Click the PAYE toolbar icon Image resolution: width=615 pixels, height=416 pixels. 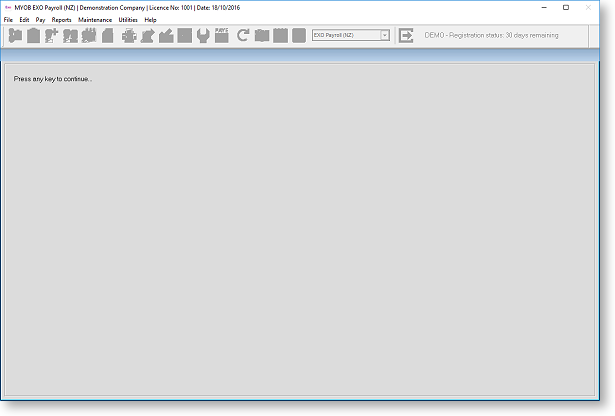[x=222, y=35]
